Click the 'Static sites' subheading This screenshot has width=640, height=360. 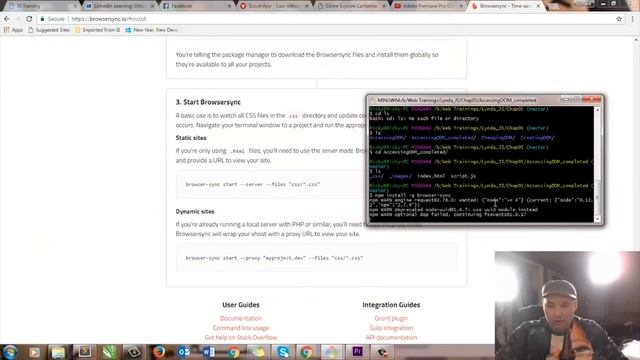pos(191,138)
